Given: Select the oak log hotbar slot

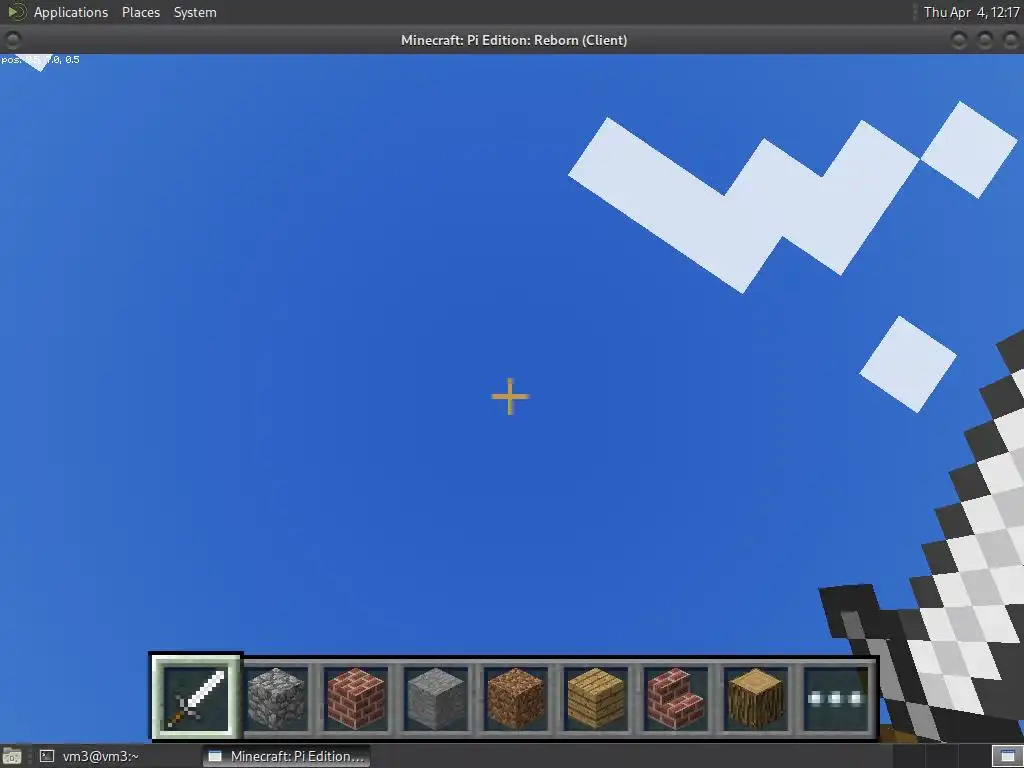Looking at the screenshot, I should click(756, 698).
